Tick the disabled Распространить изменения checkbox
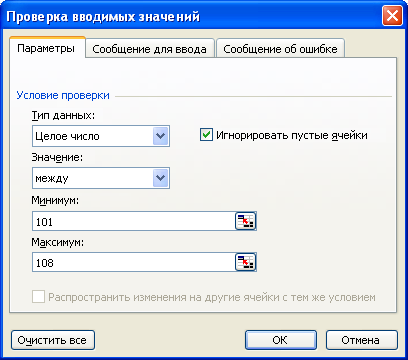Image resolution: width=408 pixels, height=360 pixels. tap(38, 296)
